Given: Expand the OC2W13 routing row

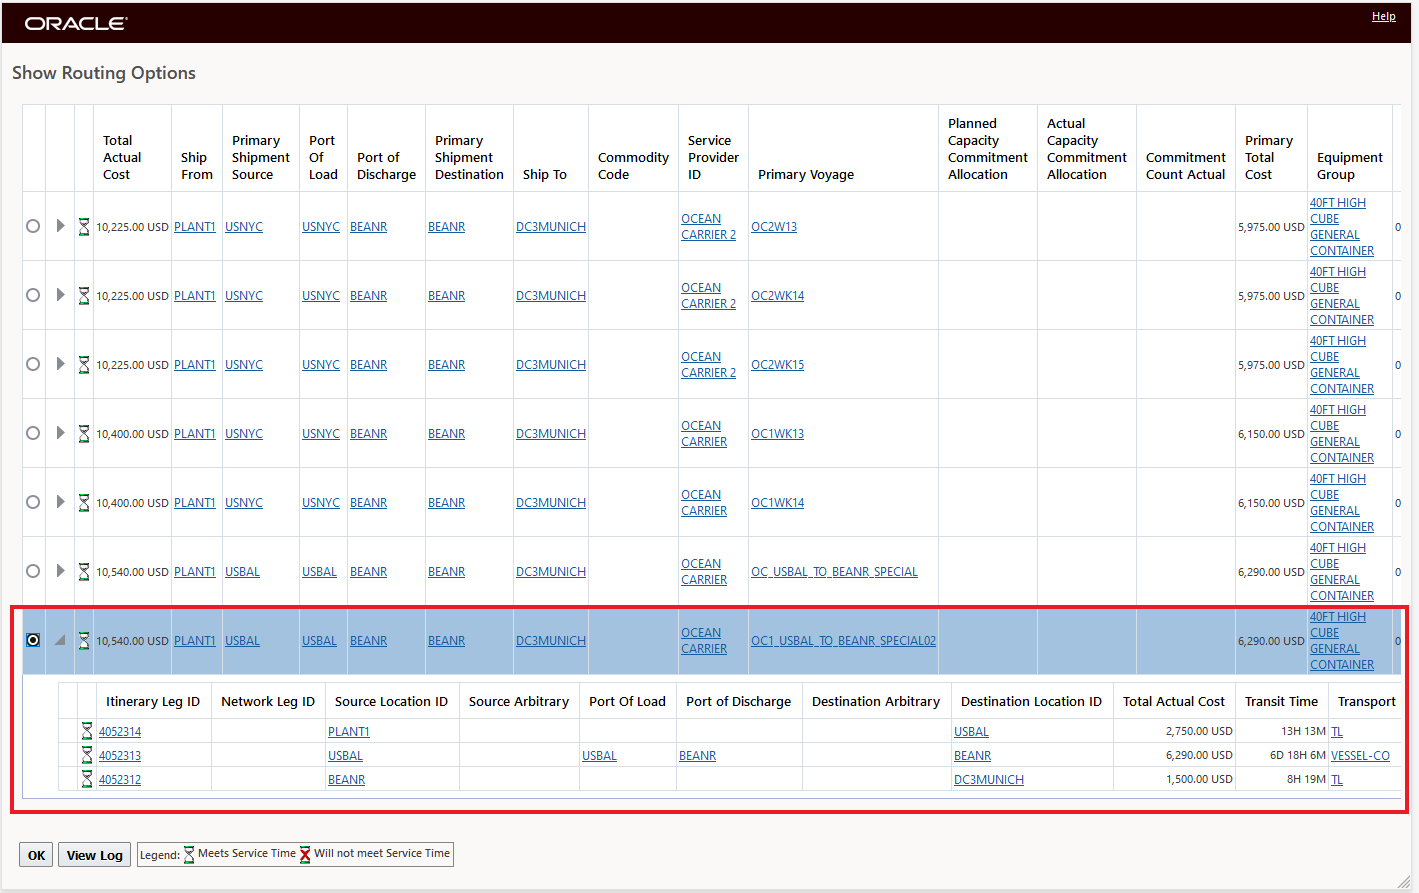Looking at the screenshot, I should [60, 226].
